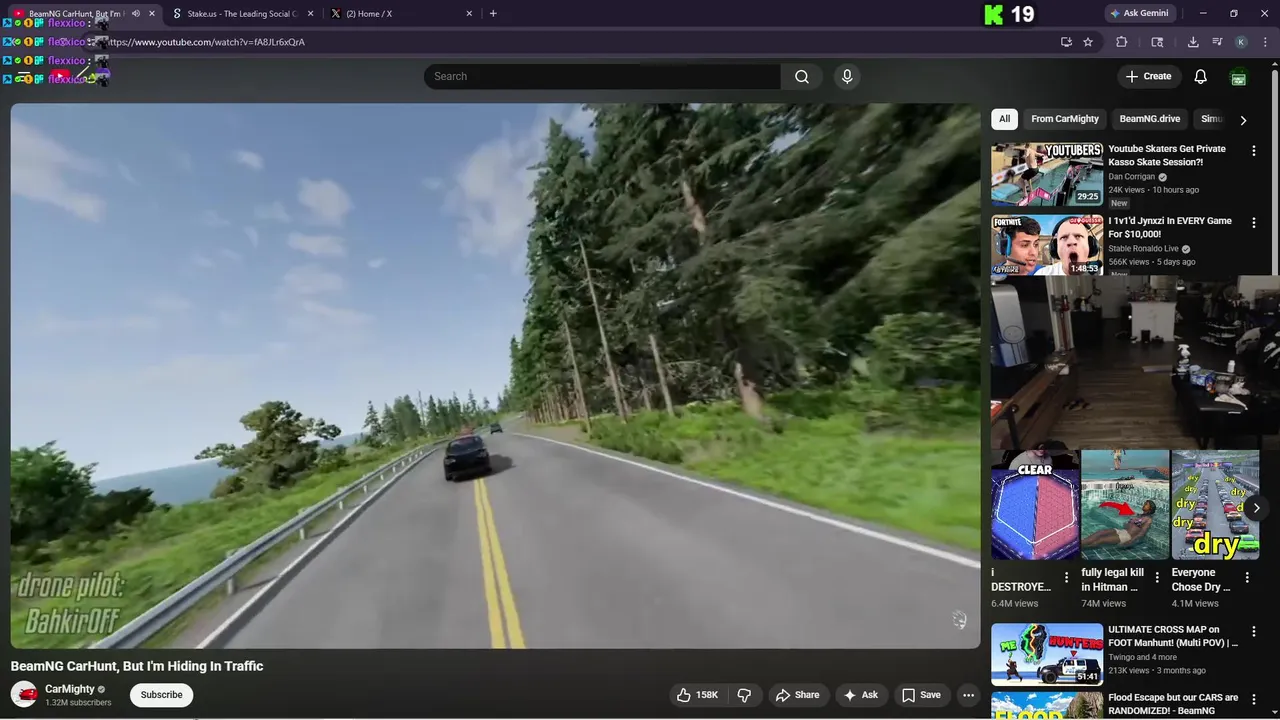Screen dimensions: 1280x720
Task: Start voice search with the microphone icon
Action: (x=847, y=77)
